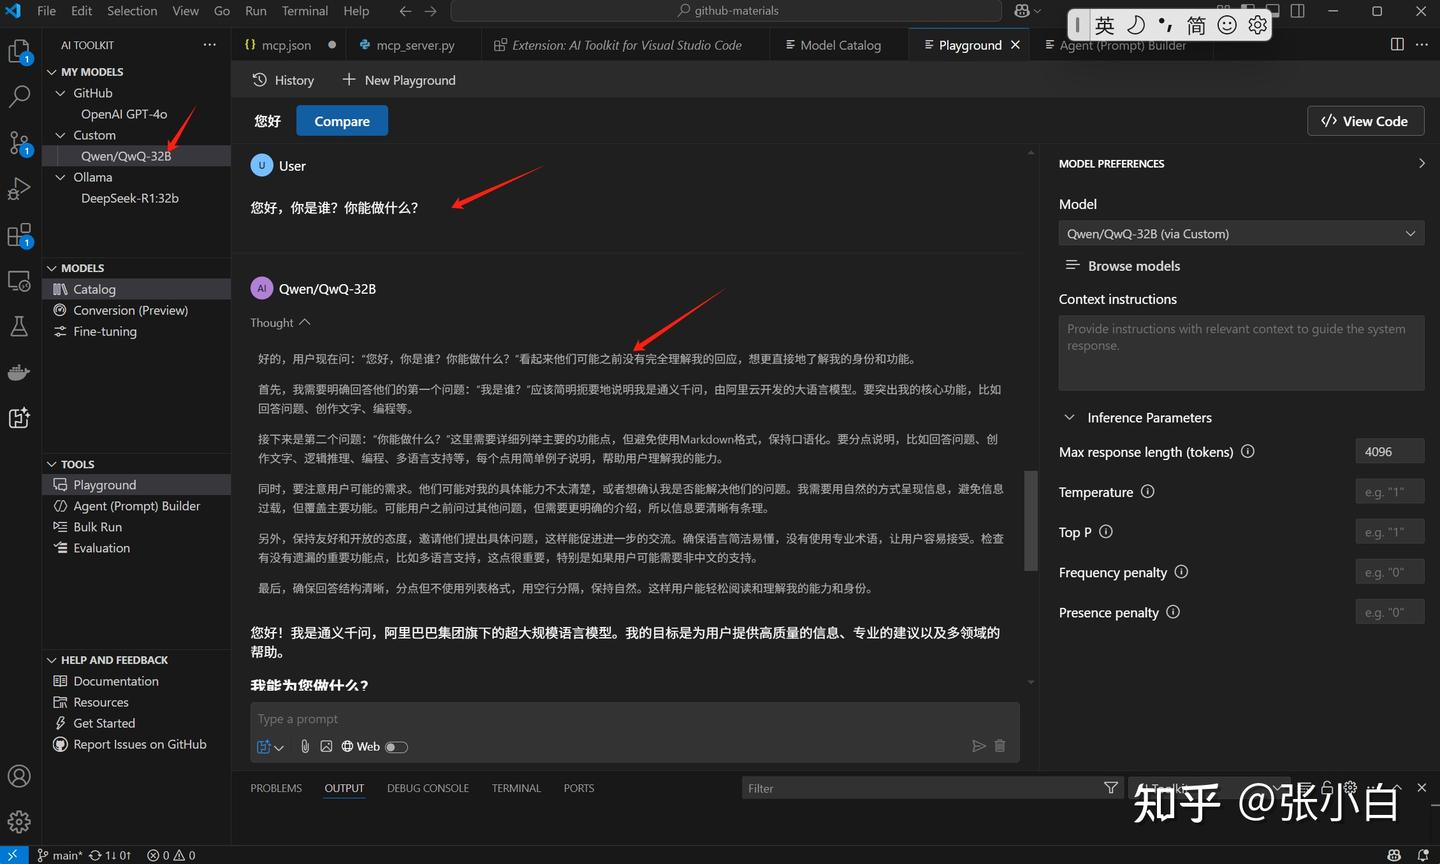Collapse the HELP AND FEEDBACK section
The width and height of the screenshot is (1440, 864).
52,660
